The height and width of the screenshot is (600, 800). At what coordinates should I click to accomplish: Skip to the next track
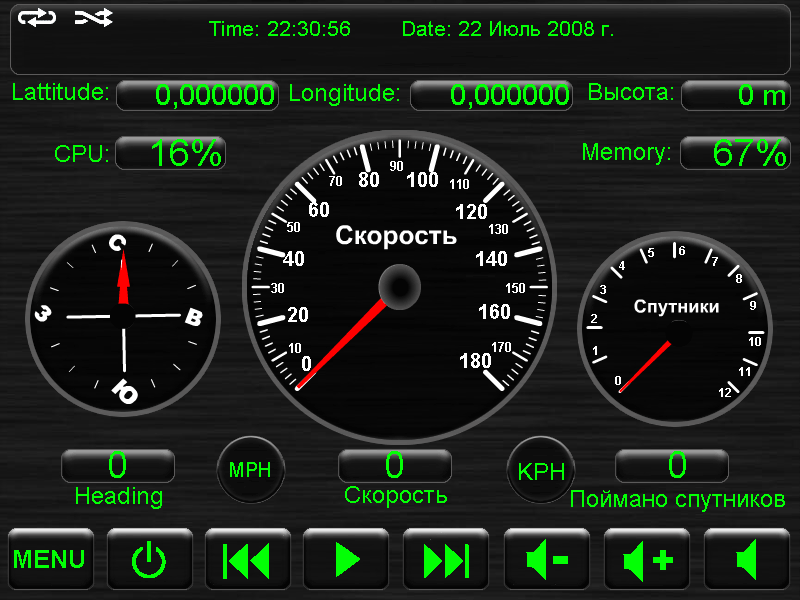tap(446, 560)
